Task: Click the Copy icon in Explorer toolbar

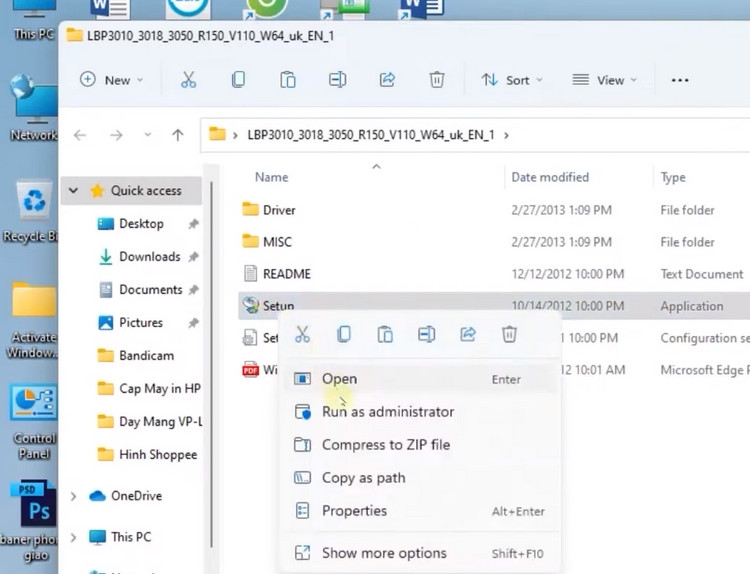Action: coord(238,80)
